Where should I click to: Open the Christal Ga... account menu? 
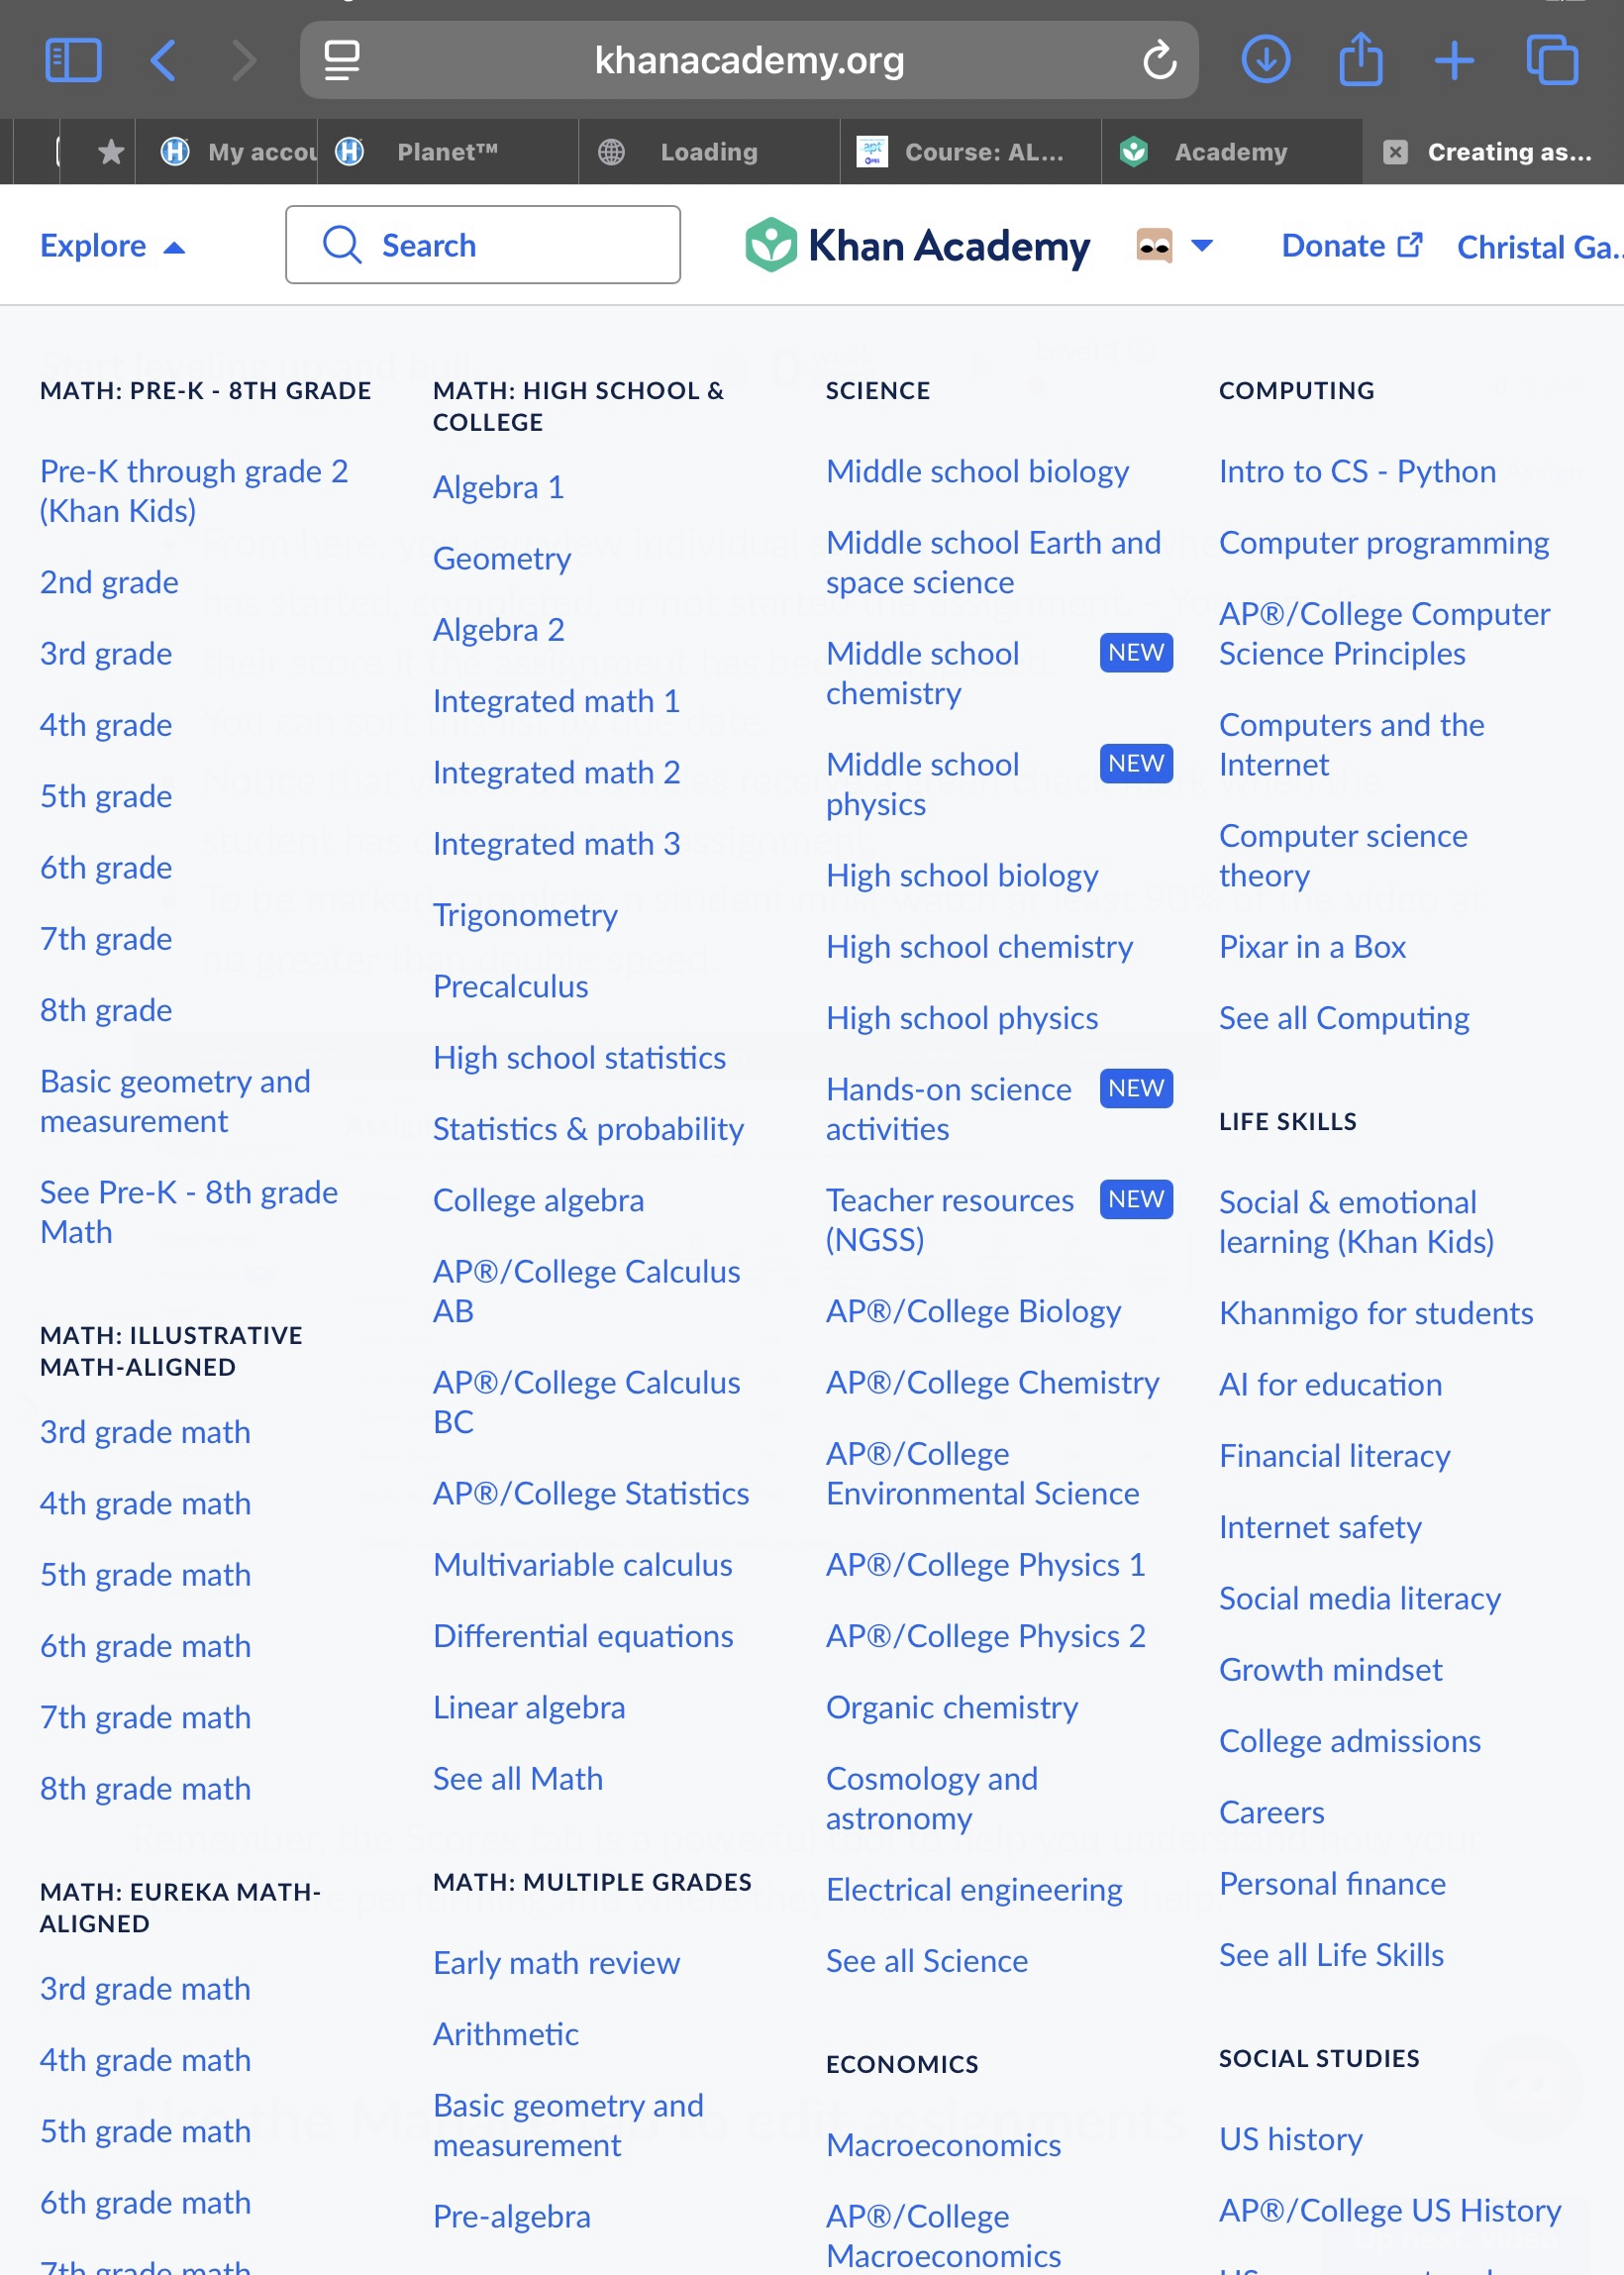(x=1537, y=247)
